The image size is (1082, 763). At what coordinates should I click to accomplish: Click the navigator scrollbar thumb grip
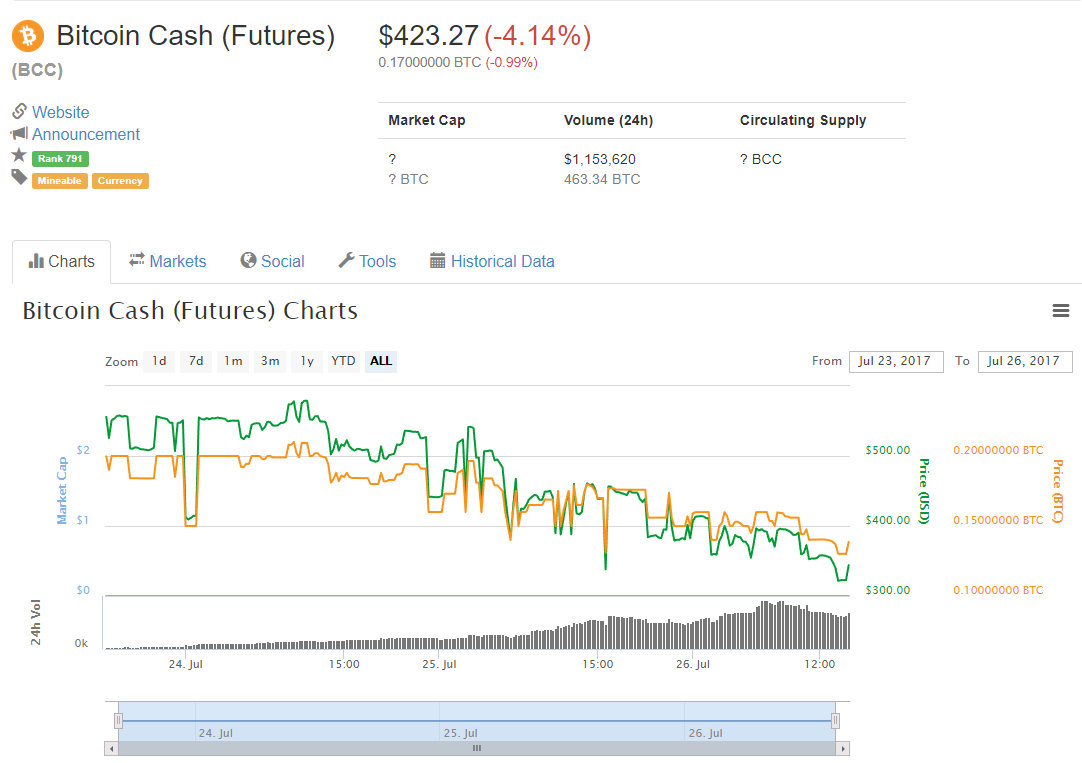tap(477, 749)
